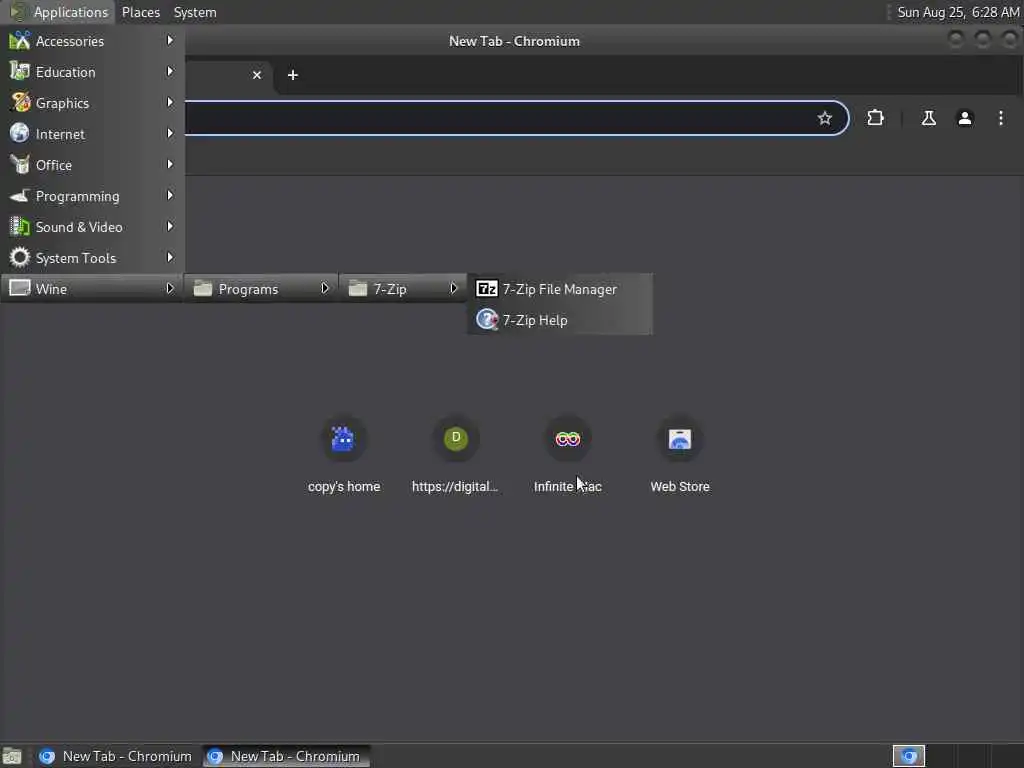Screen dimensions: 1024x768
Task: Open the https://digital... shortcut
Action: [455, 455]
